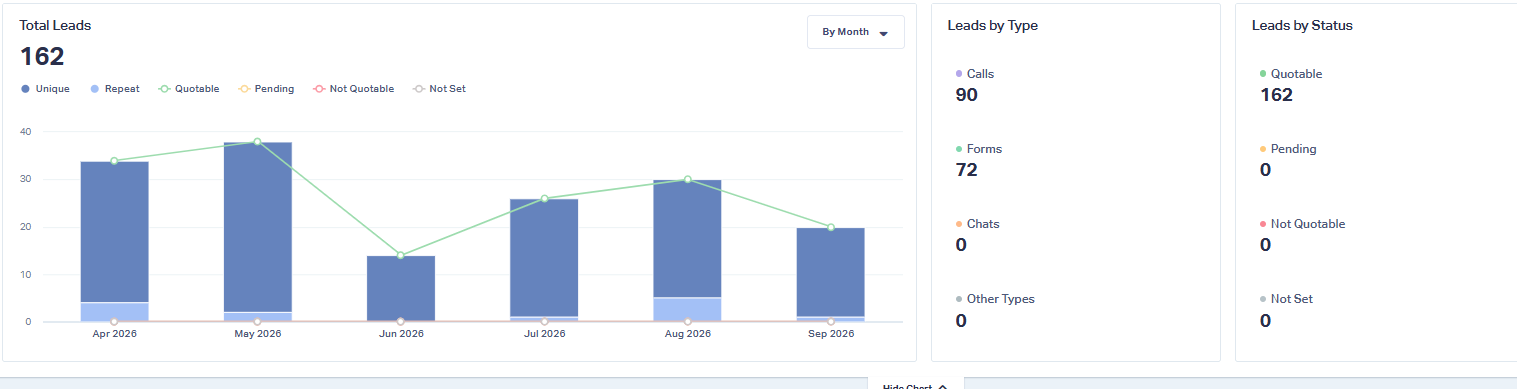Screen dimensions: 1517x389
Task: Click the Leads by Status heading
Action: (1302, 25)
